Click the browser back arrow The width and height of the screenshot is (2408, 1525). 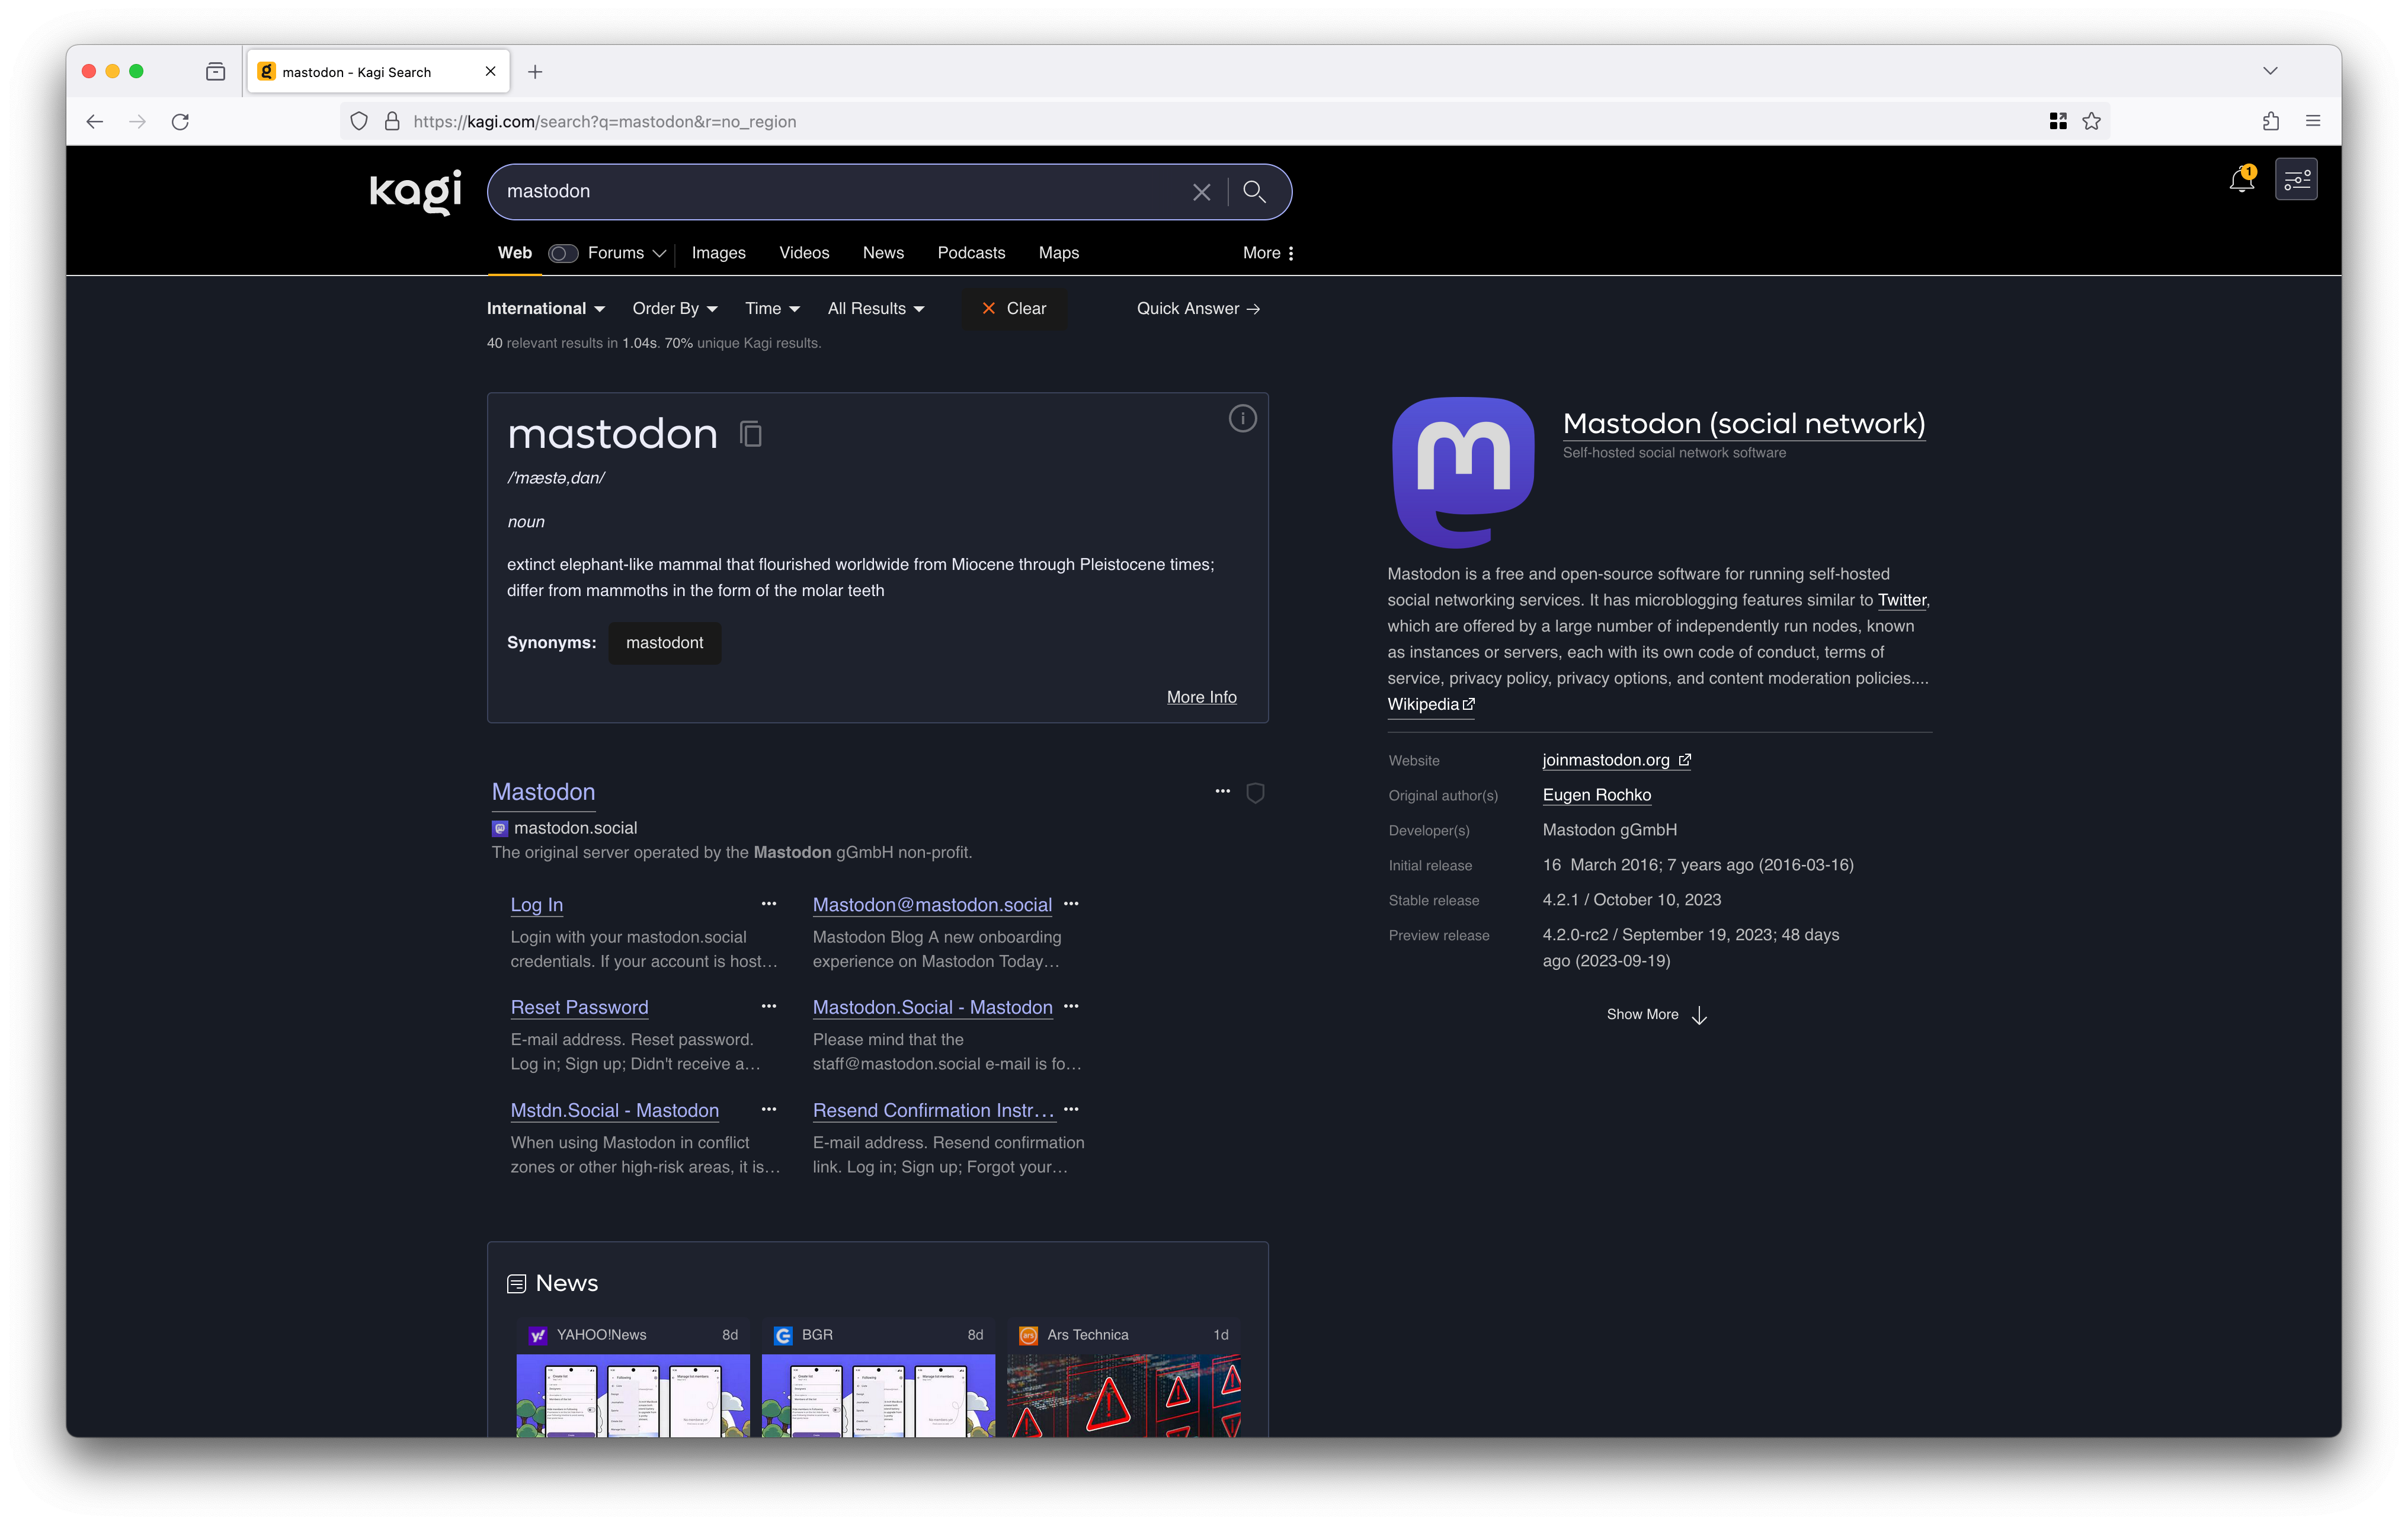click(x=95, y=122)
